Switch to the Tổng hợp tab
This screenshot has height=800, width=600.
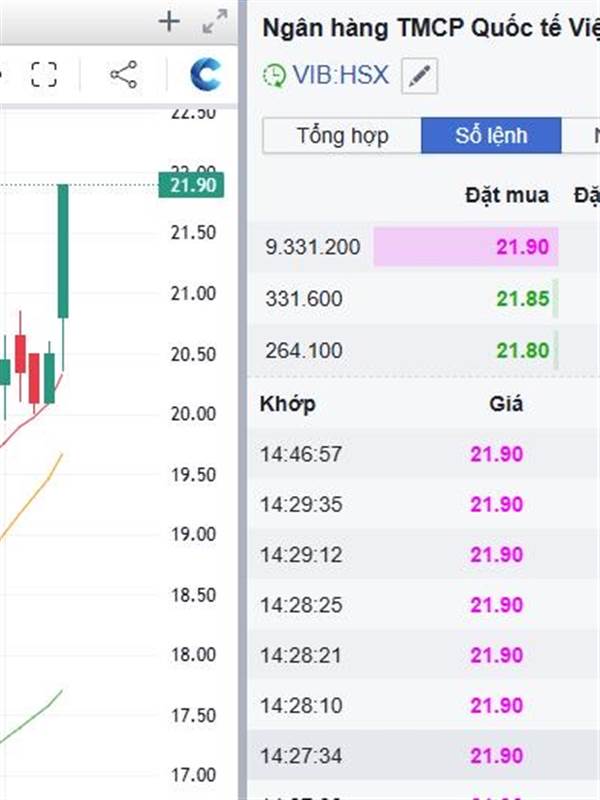[x=342, y=136]
